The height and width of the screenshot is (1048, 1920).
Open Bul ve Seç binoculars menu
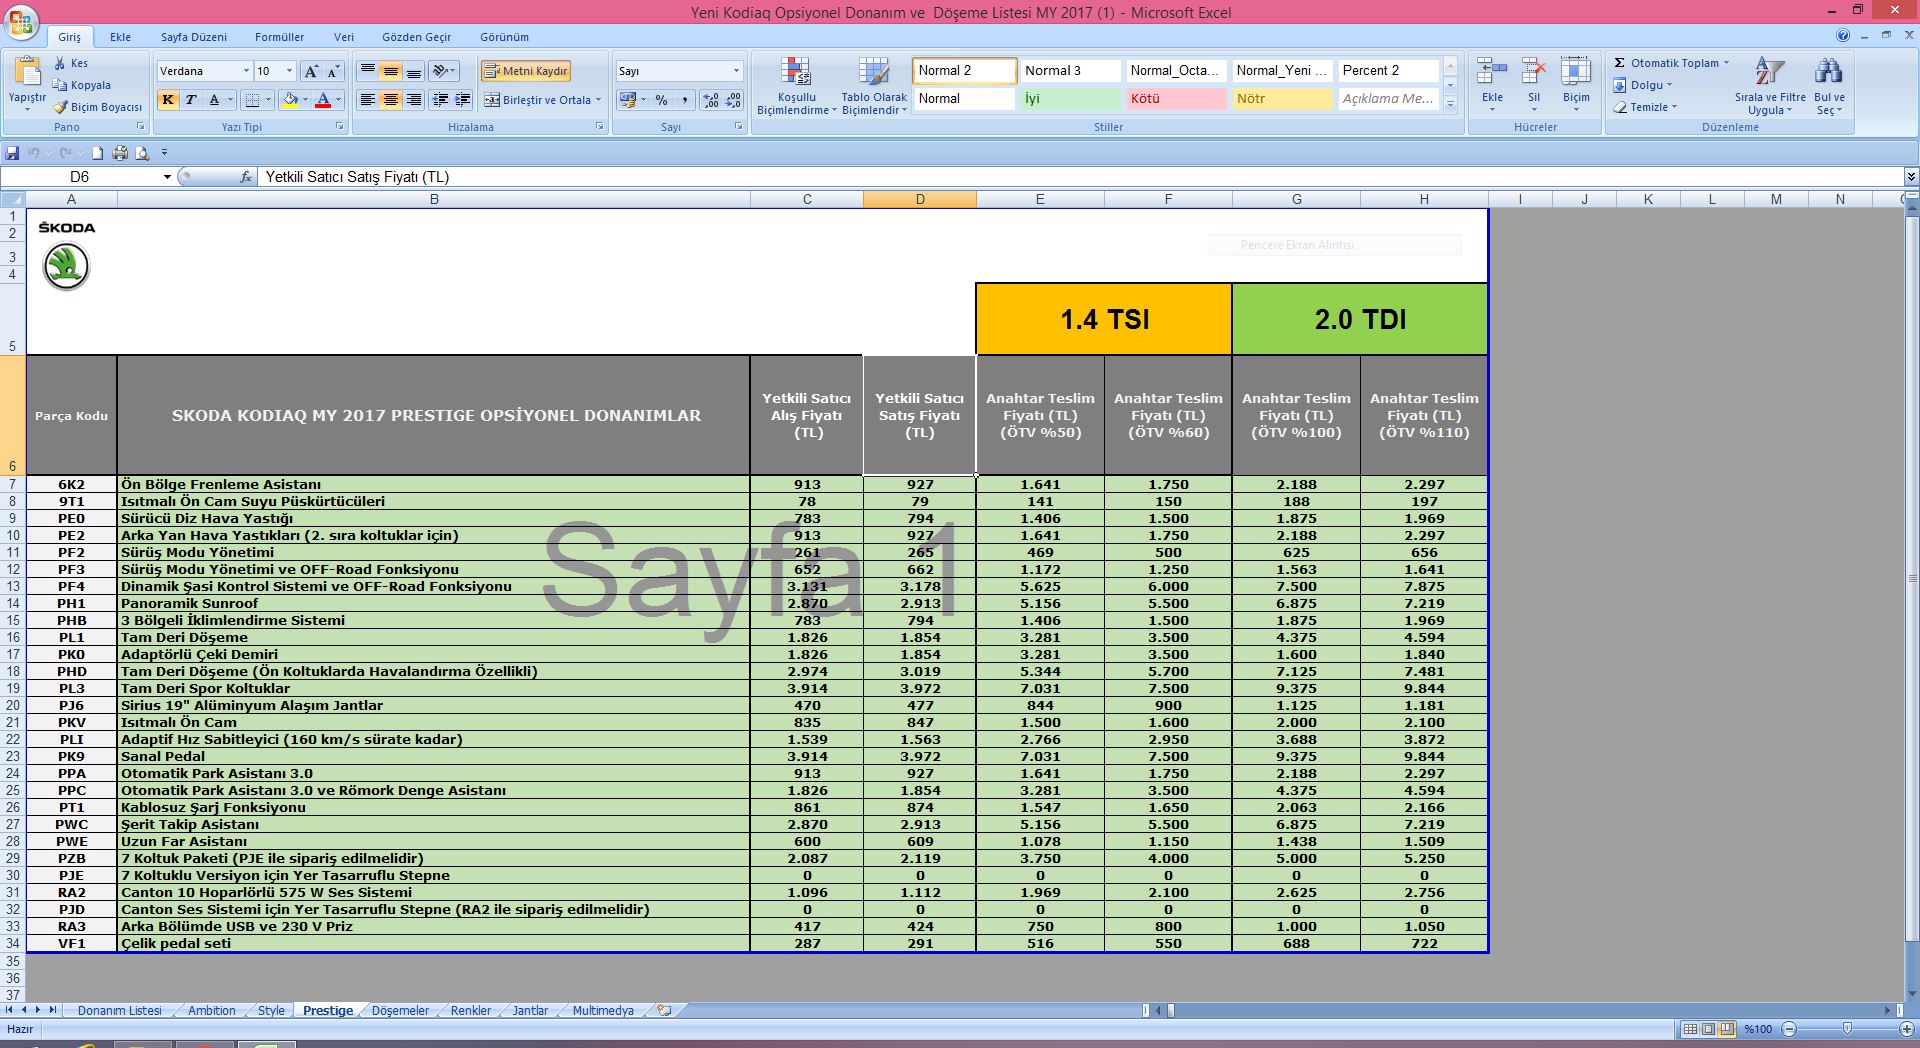pos(1829,85)
